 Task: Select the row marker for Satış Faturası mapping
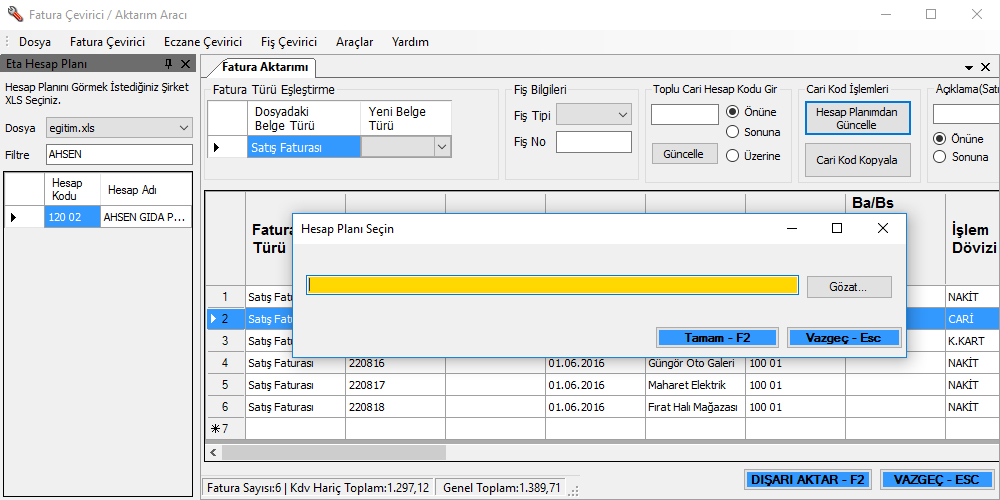[x=228, y=147]
